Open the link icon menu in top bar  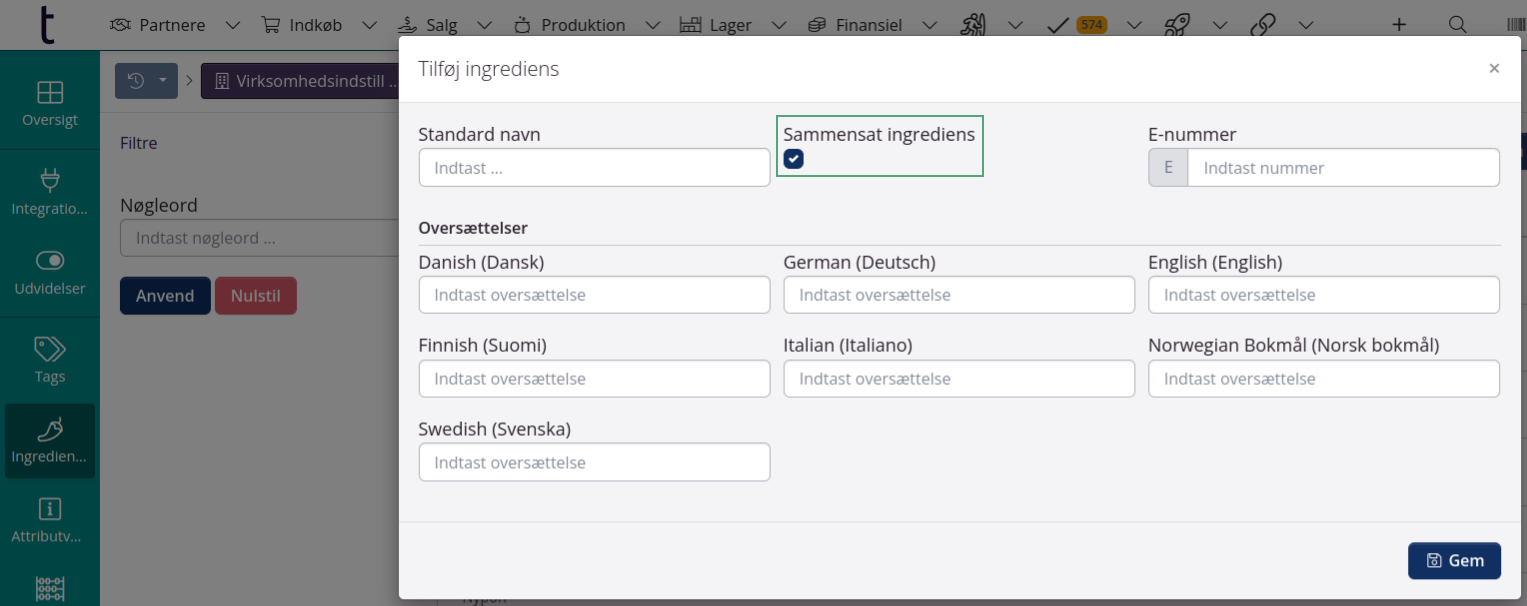pyautogui.click(x=1263, y=24)
